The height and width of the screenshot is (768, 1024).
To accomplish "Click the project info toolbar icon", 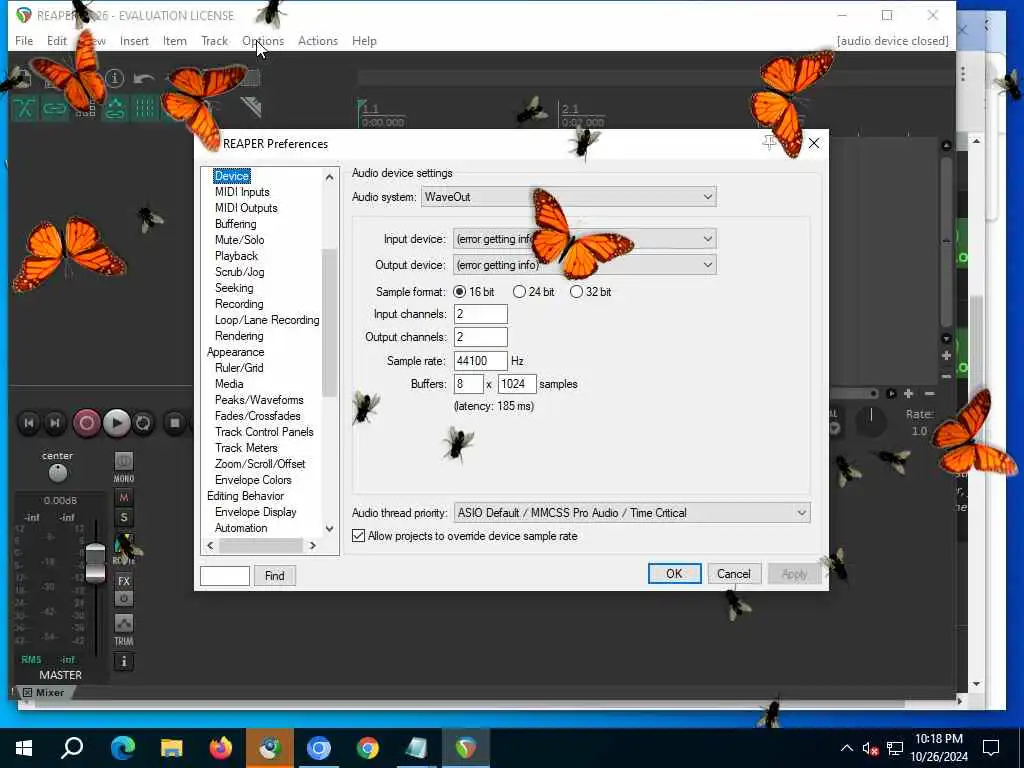I will point(114,78).
